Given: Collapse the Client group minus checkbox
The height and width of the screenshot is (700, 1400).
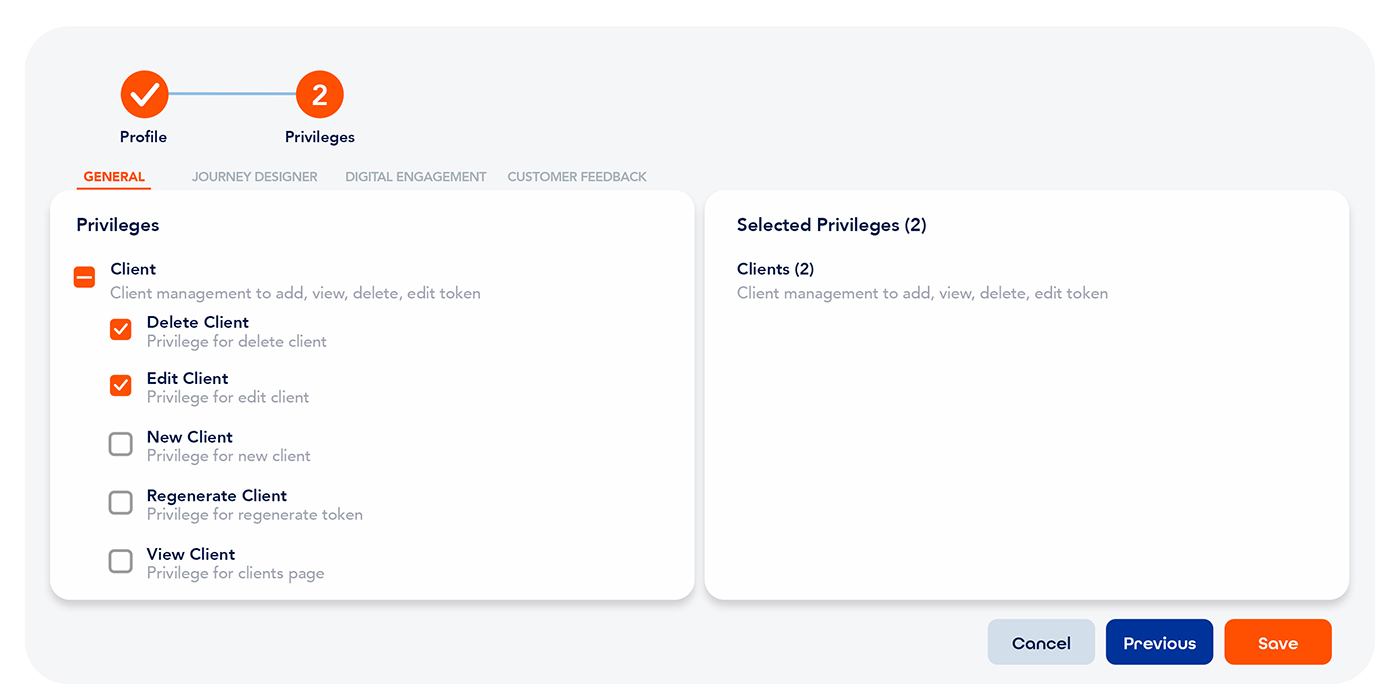Looking at the screenshot, I should click(85, 277).
